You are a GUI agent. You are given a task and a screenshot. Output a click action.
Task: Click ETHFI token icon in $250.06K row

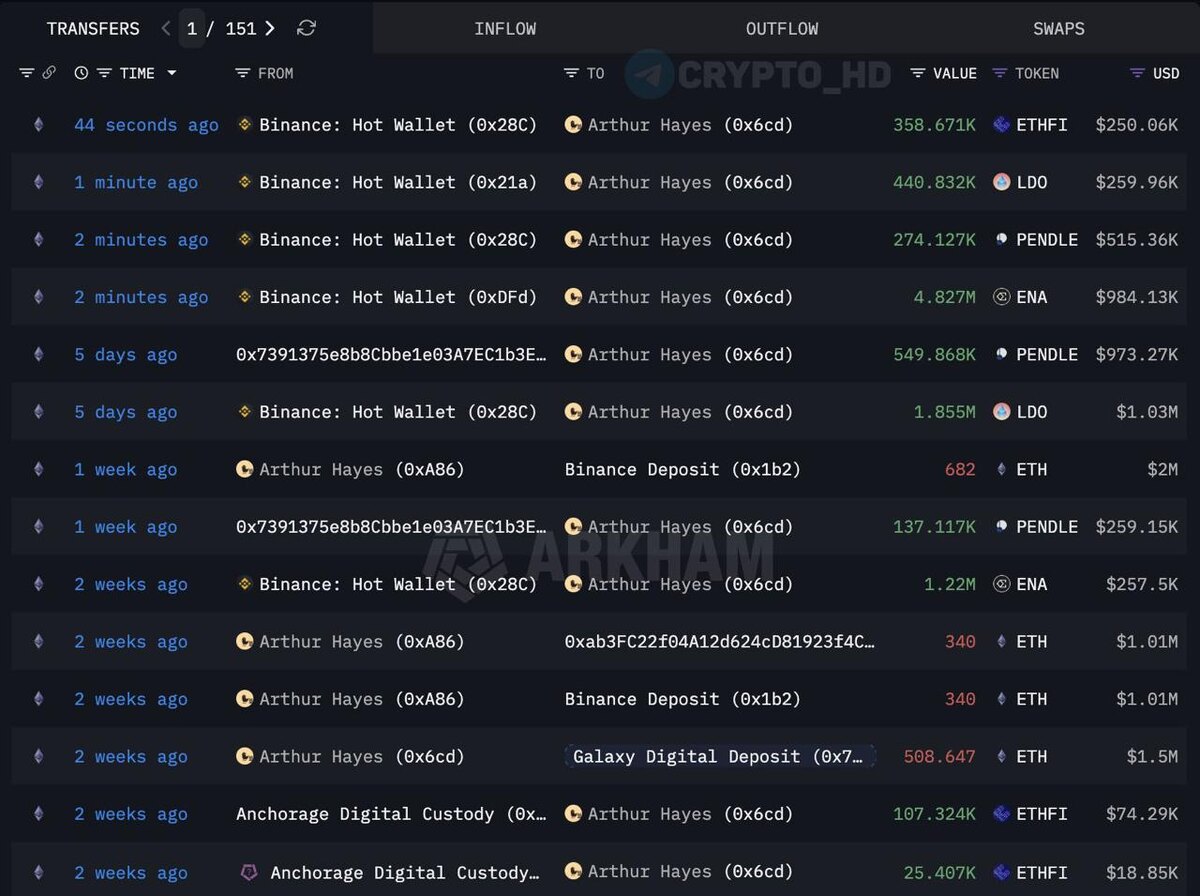(x=1001, y=125)
